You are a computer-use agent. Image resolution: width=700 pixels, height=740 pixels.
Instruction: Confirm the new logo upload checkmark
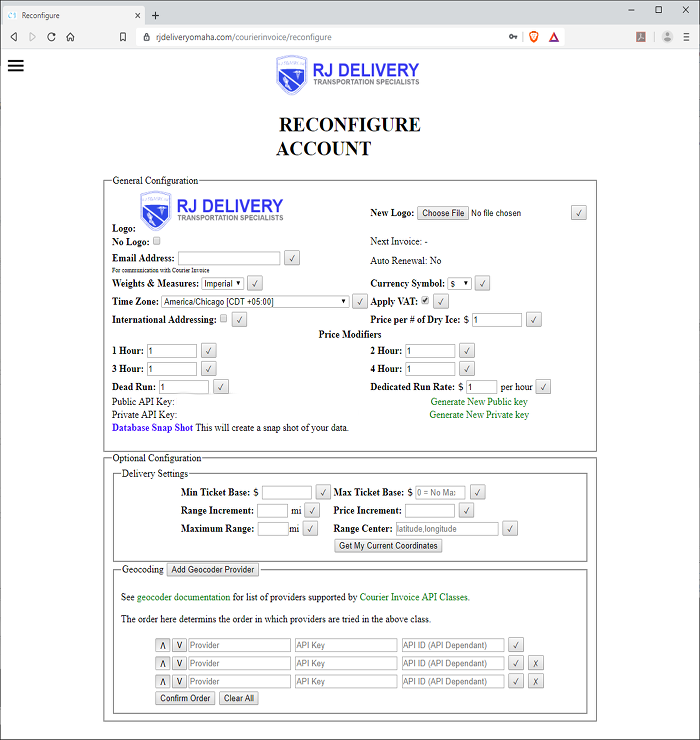(x=578, y=213)
